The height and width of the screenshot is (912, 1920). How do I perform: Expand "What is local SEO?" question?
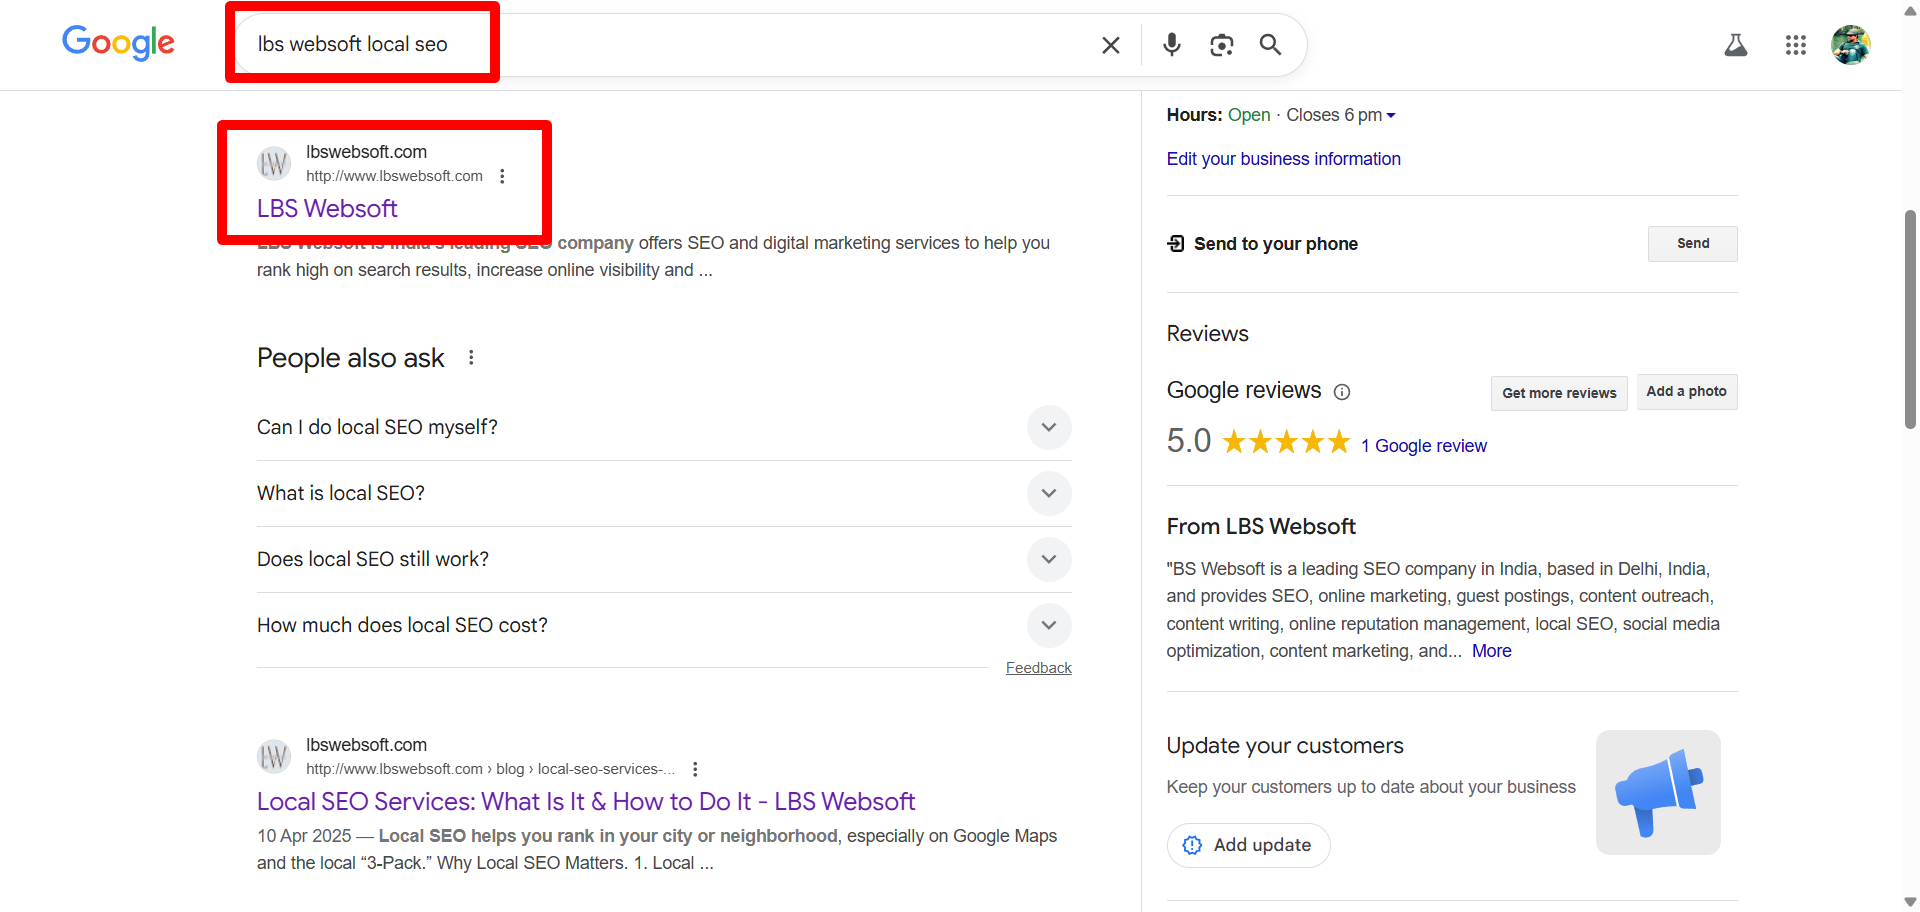click(1048, 494)
